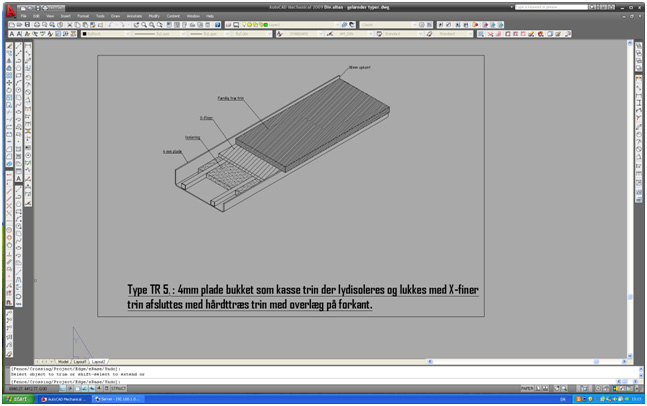Click the Windows start button

(18, 399)
